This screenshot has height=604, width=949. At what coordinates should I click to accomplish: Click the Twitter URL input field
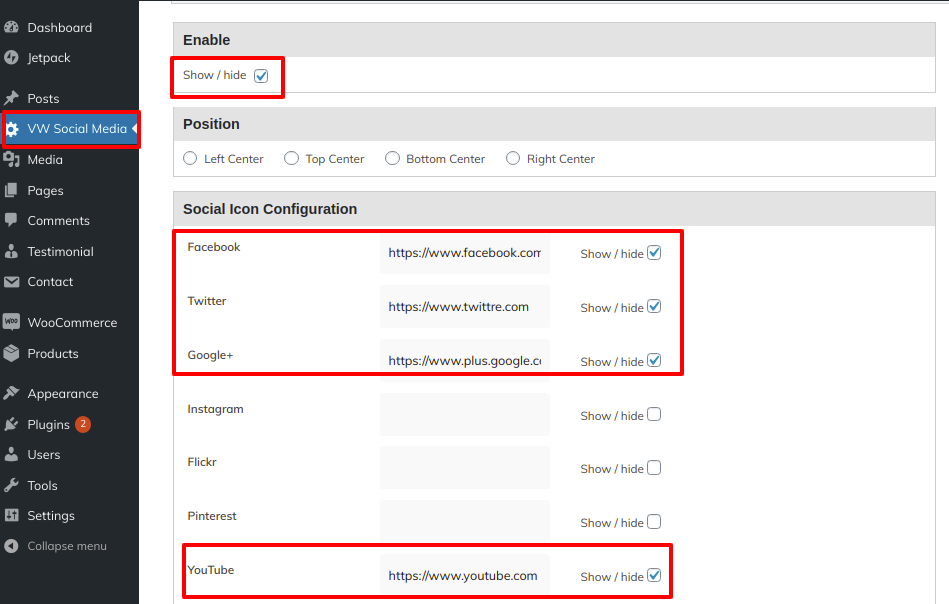coord(464,307)
